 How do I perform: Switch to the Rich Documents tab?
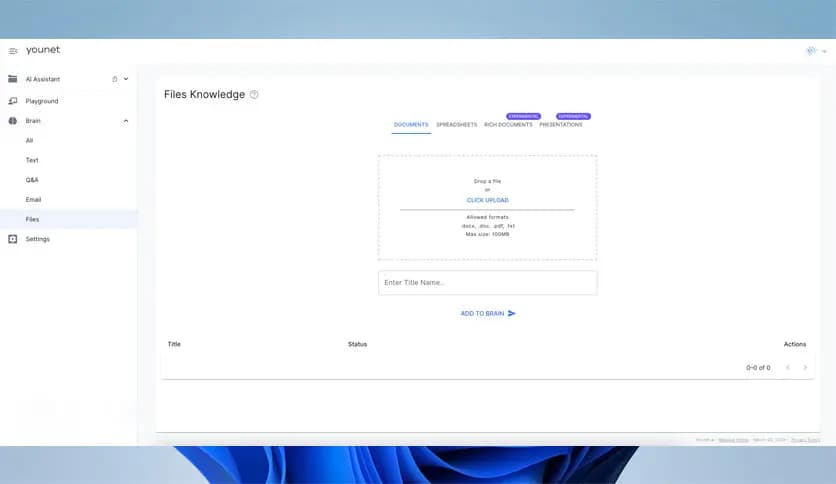point(508,125)
